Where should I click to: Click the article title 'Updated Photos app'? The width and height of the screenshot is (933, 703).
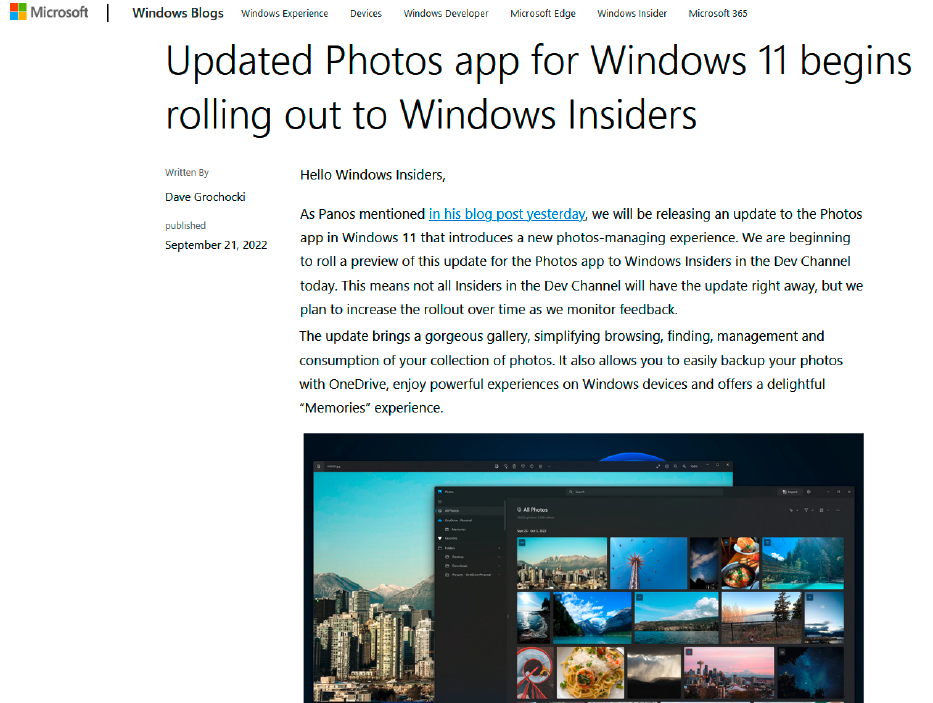[538, 88]
